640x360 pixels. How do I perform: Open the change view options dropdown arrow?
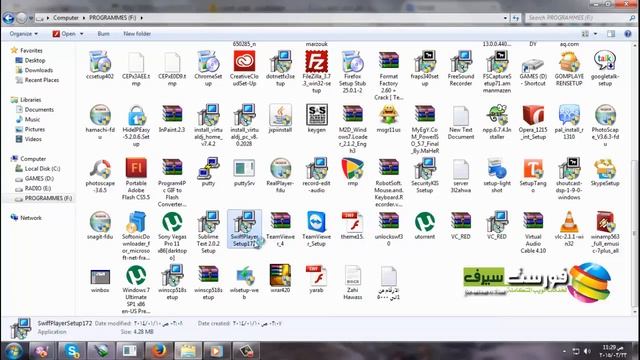pyautogui.click(x=595, y=34)
